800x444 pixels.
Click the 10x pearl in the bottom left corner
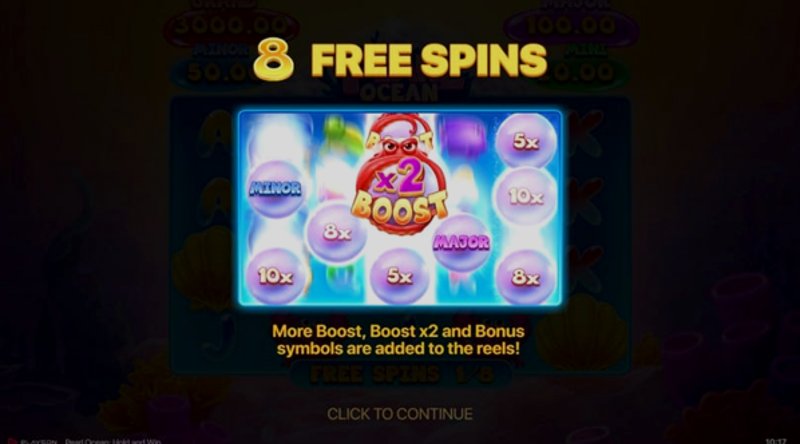click(x=276, y=276)
